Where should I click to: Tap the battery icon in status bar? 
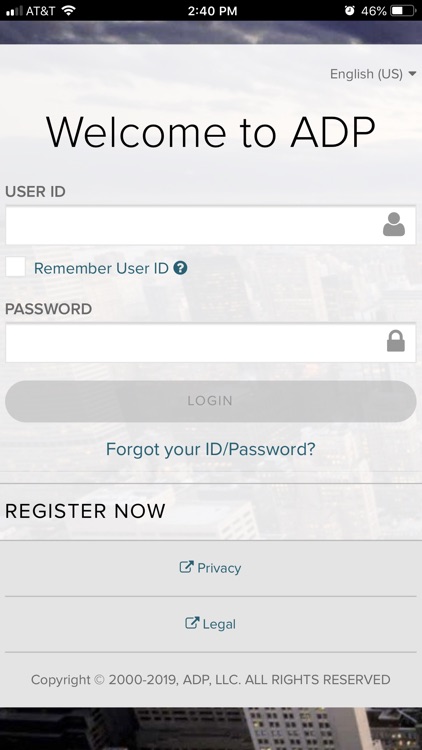coord(403,11)
